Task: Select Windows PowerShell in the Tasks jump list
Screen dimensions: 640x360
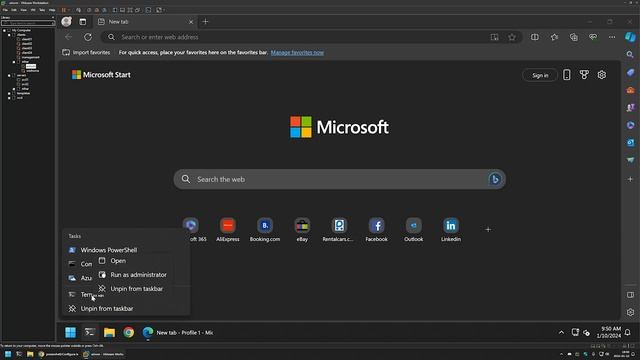Action: pyautogui.click(x=126, y=250)
